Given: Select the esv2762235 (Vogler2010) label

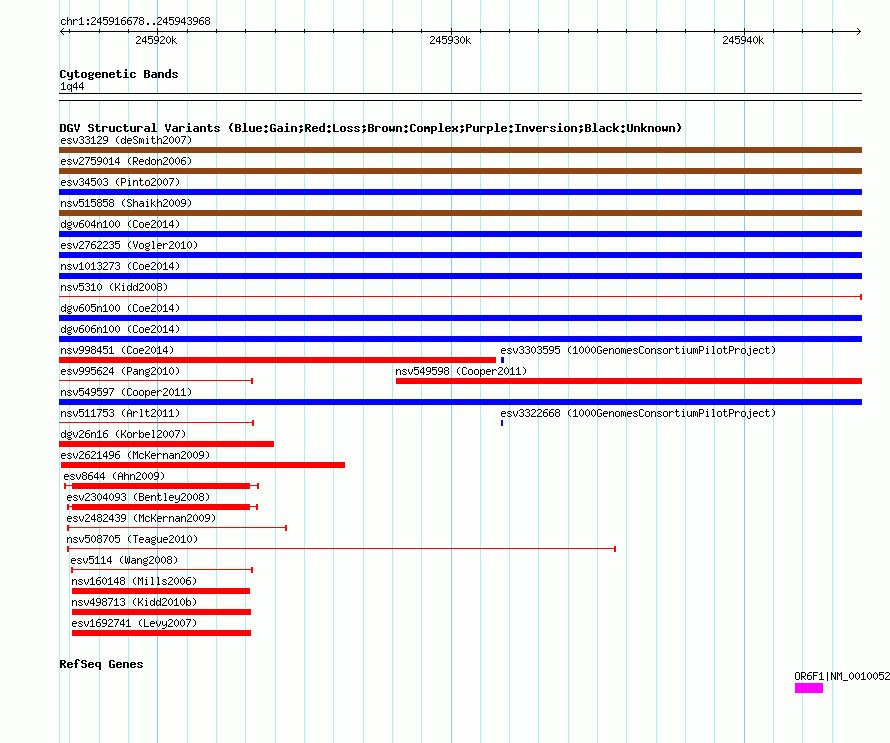Looking at the screenshot, I should [129, 245].
